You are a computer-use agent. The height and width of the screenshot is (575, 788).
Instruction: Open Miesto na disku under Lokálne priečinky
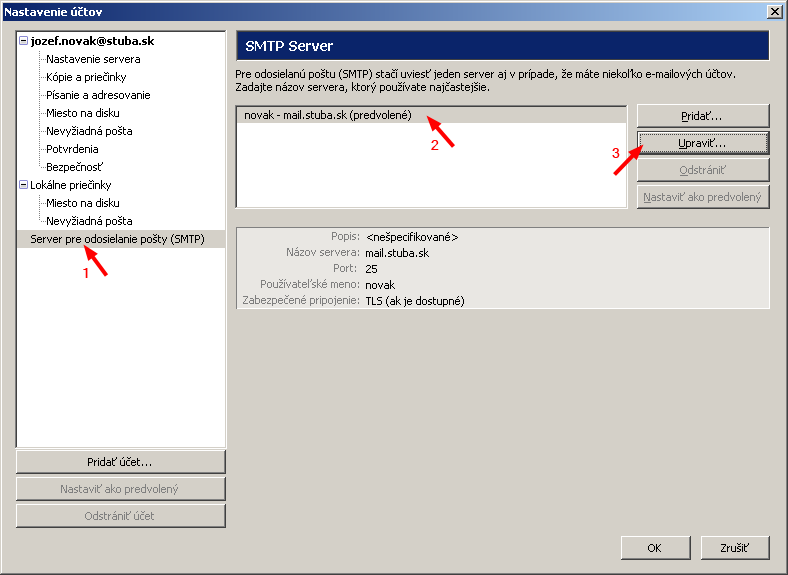[82, 203]
